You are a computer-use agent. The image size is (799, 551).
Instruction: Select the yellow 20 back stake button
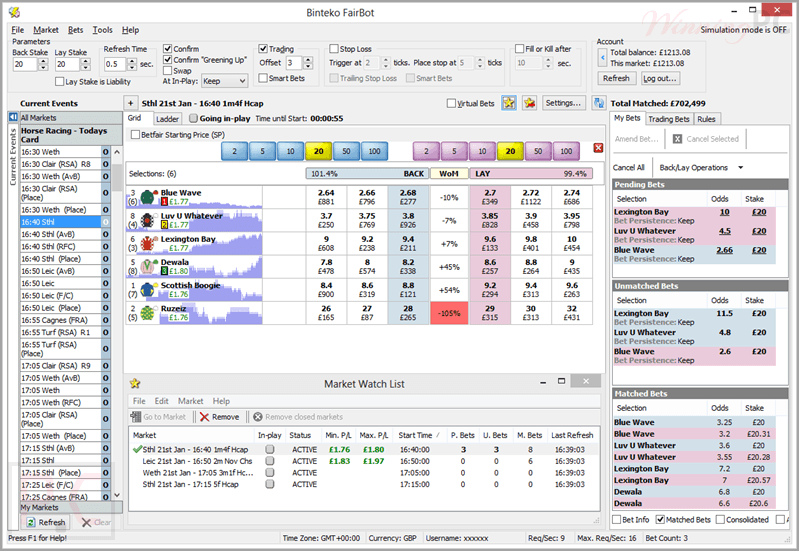pyautogui.click(x=318, y=151)
